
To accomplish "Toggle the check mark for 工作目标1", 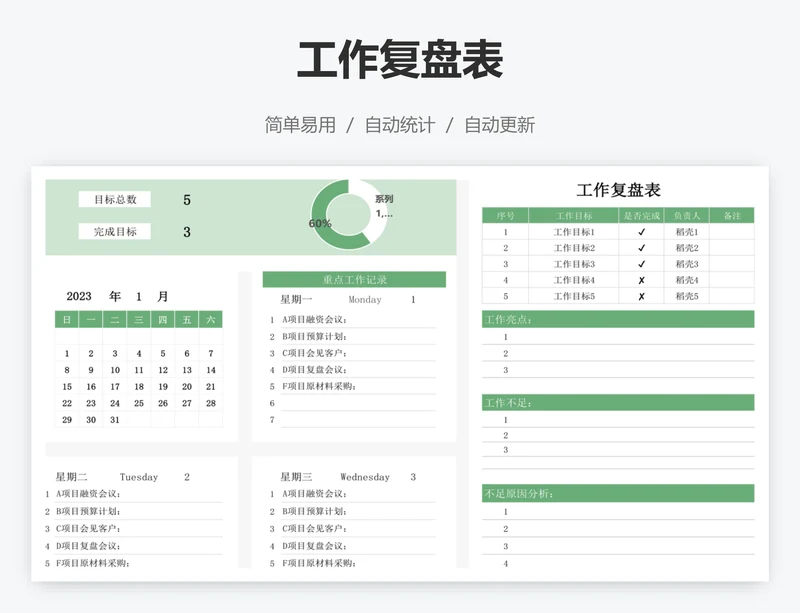I will pyautogui.click(x=641, y=232).
